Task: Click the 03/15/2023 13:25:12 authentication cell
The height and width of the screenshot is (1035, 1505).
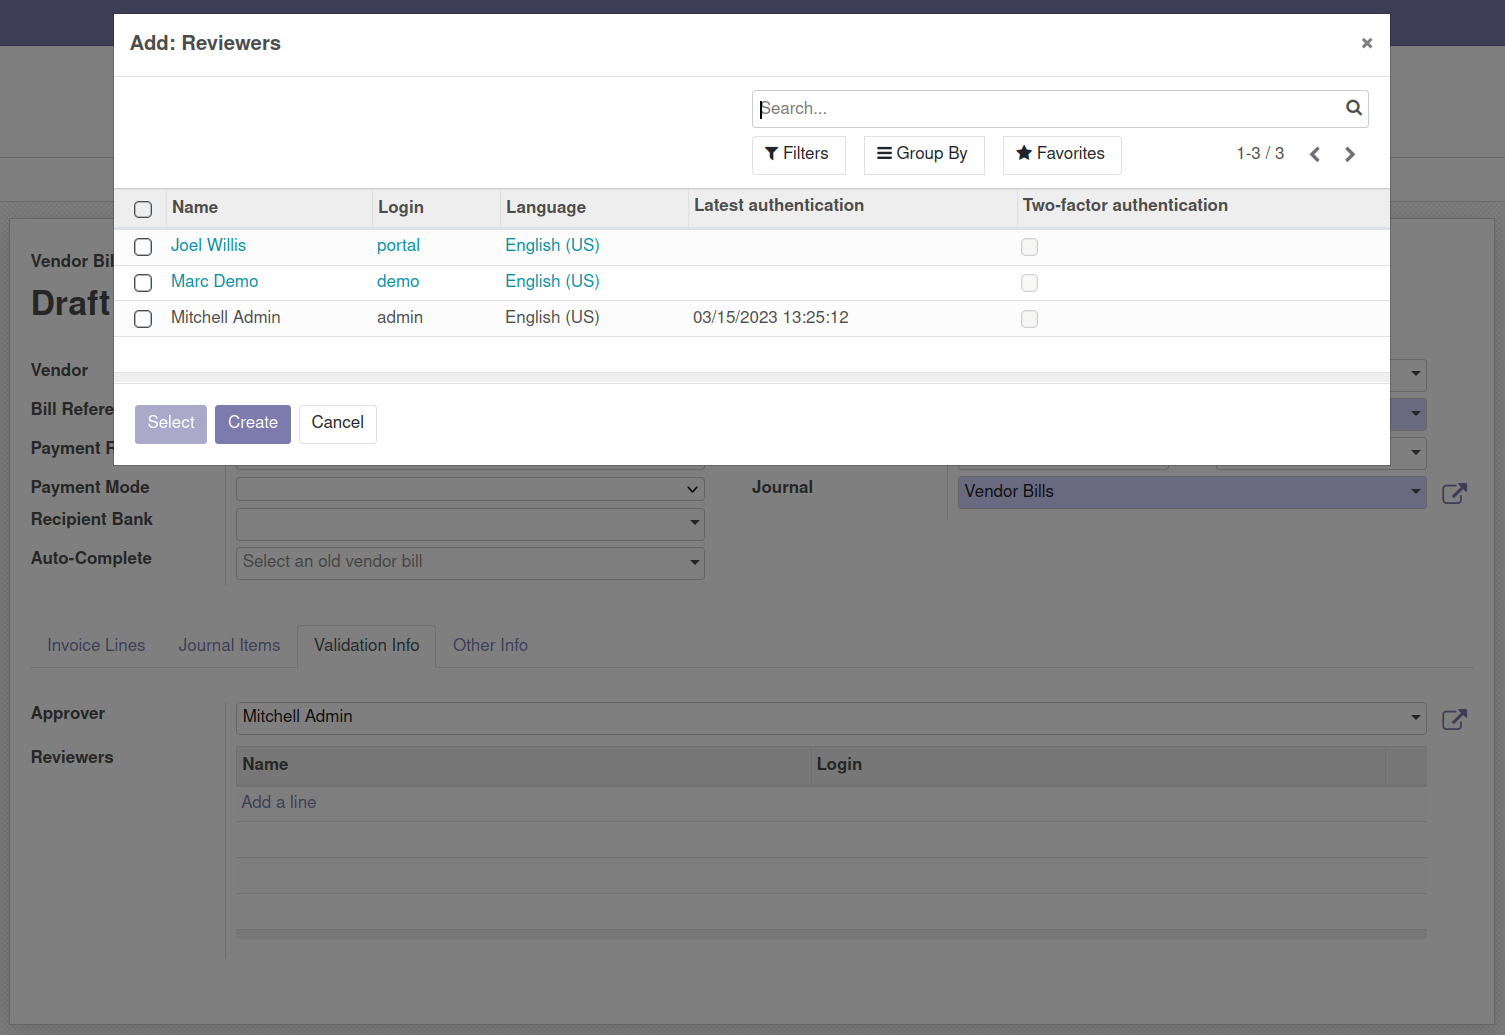Action: point(771,317)
